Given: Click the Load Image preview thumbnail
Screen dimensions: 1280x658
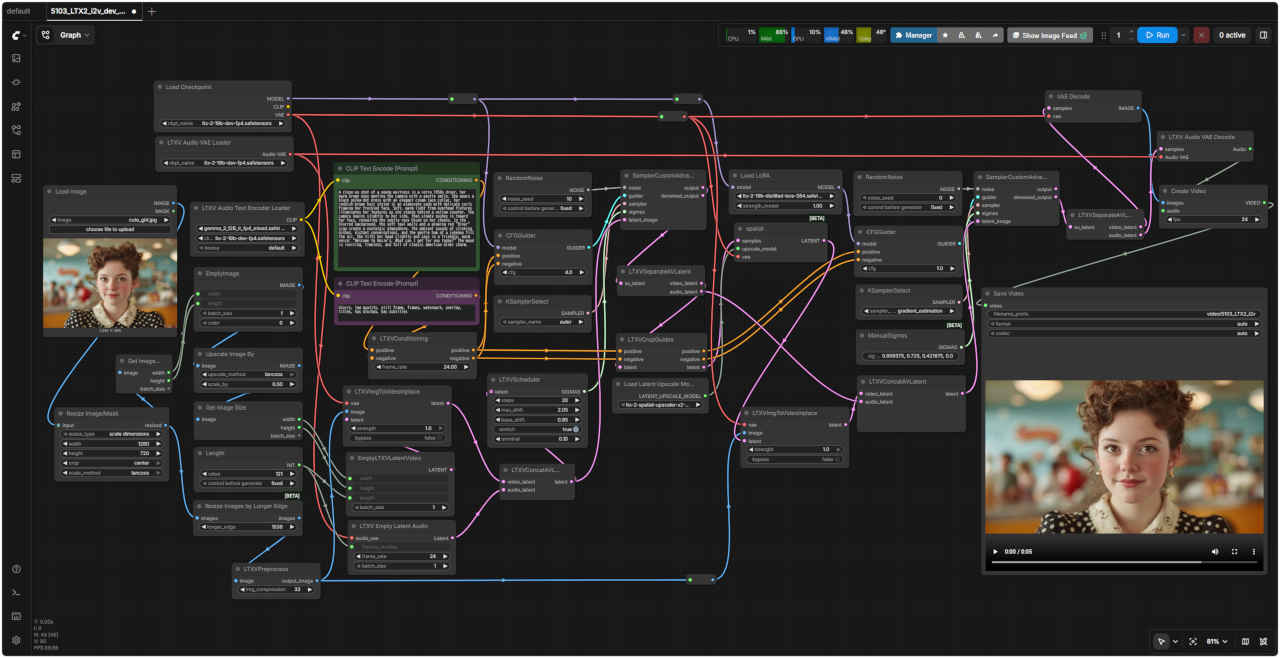Looking at the screenshot, I should tap(110, 281).
